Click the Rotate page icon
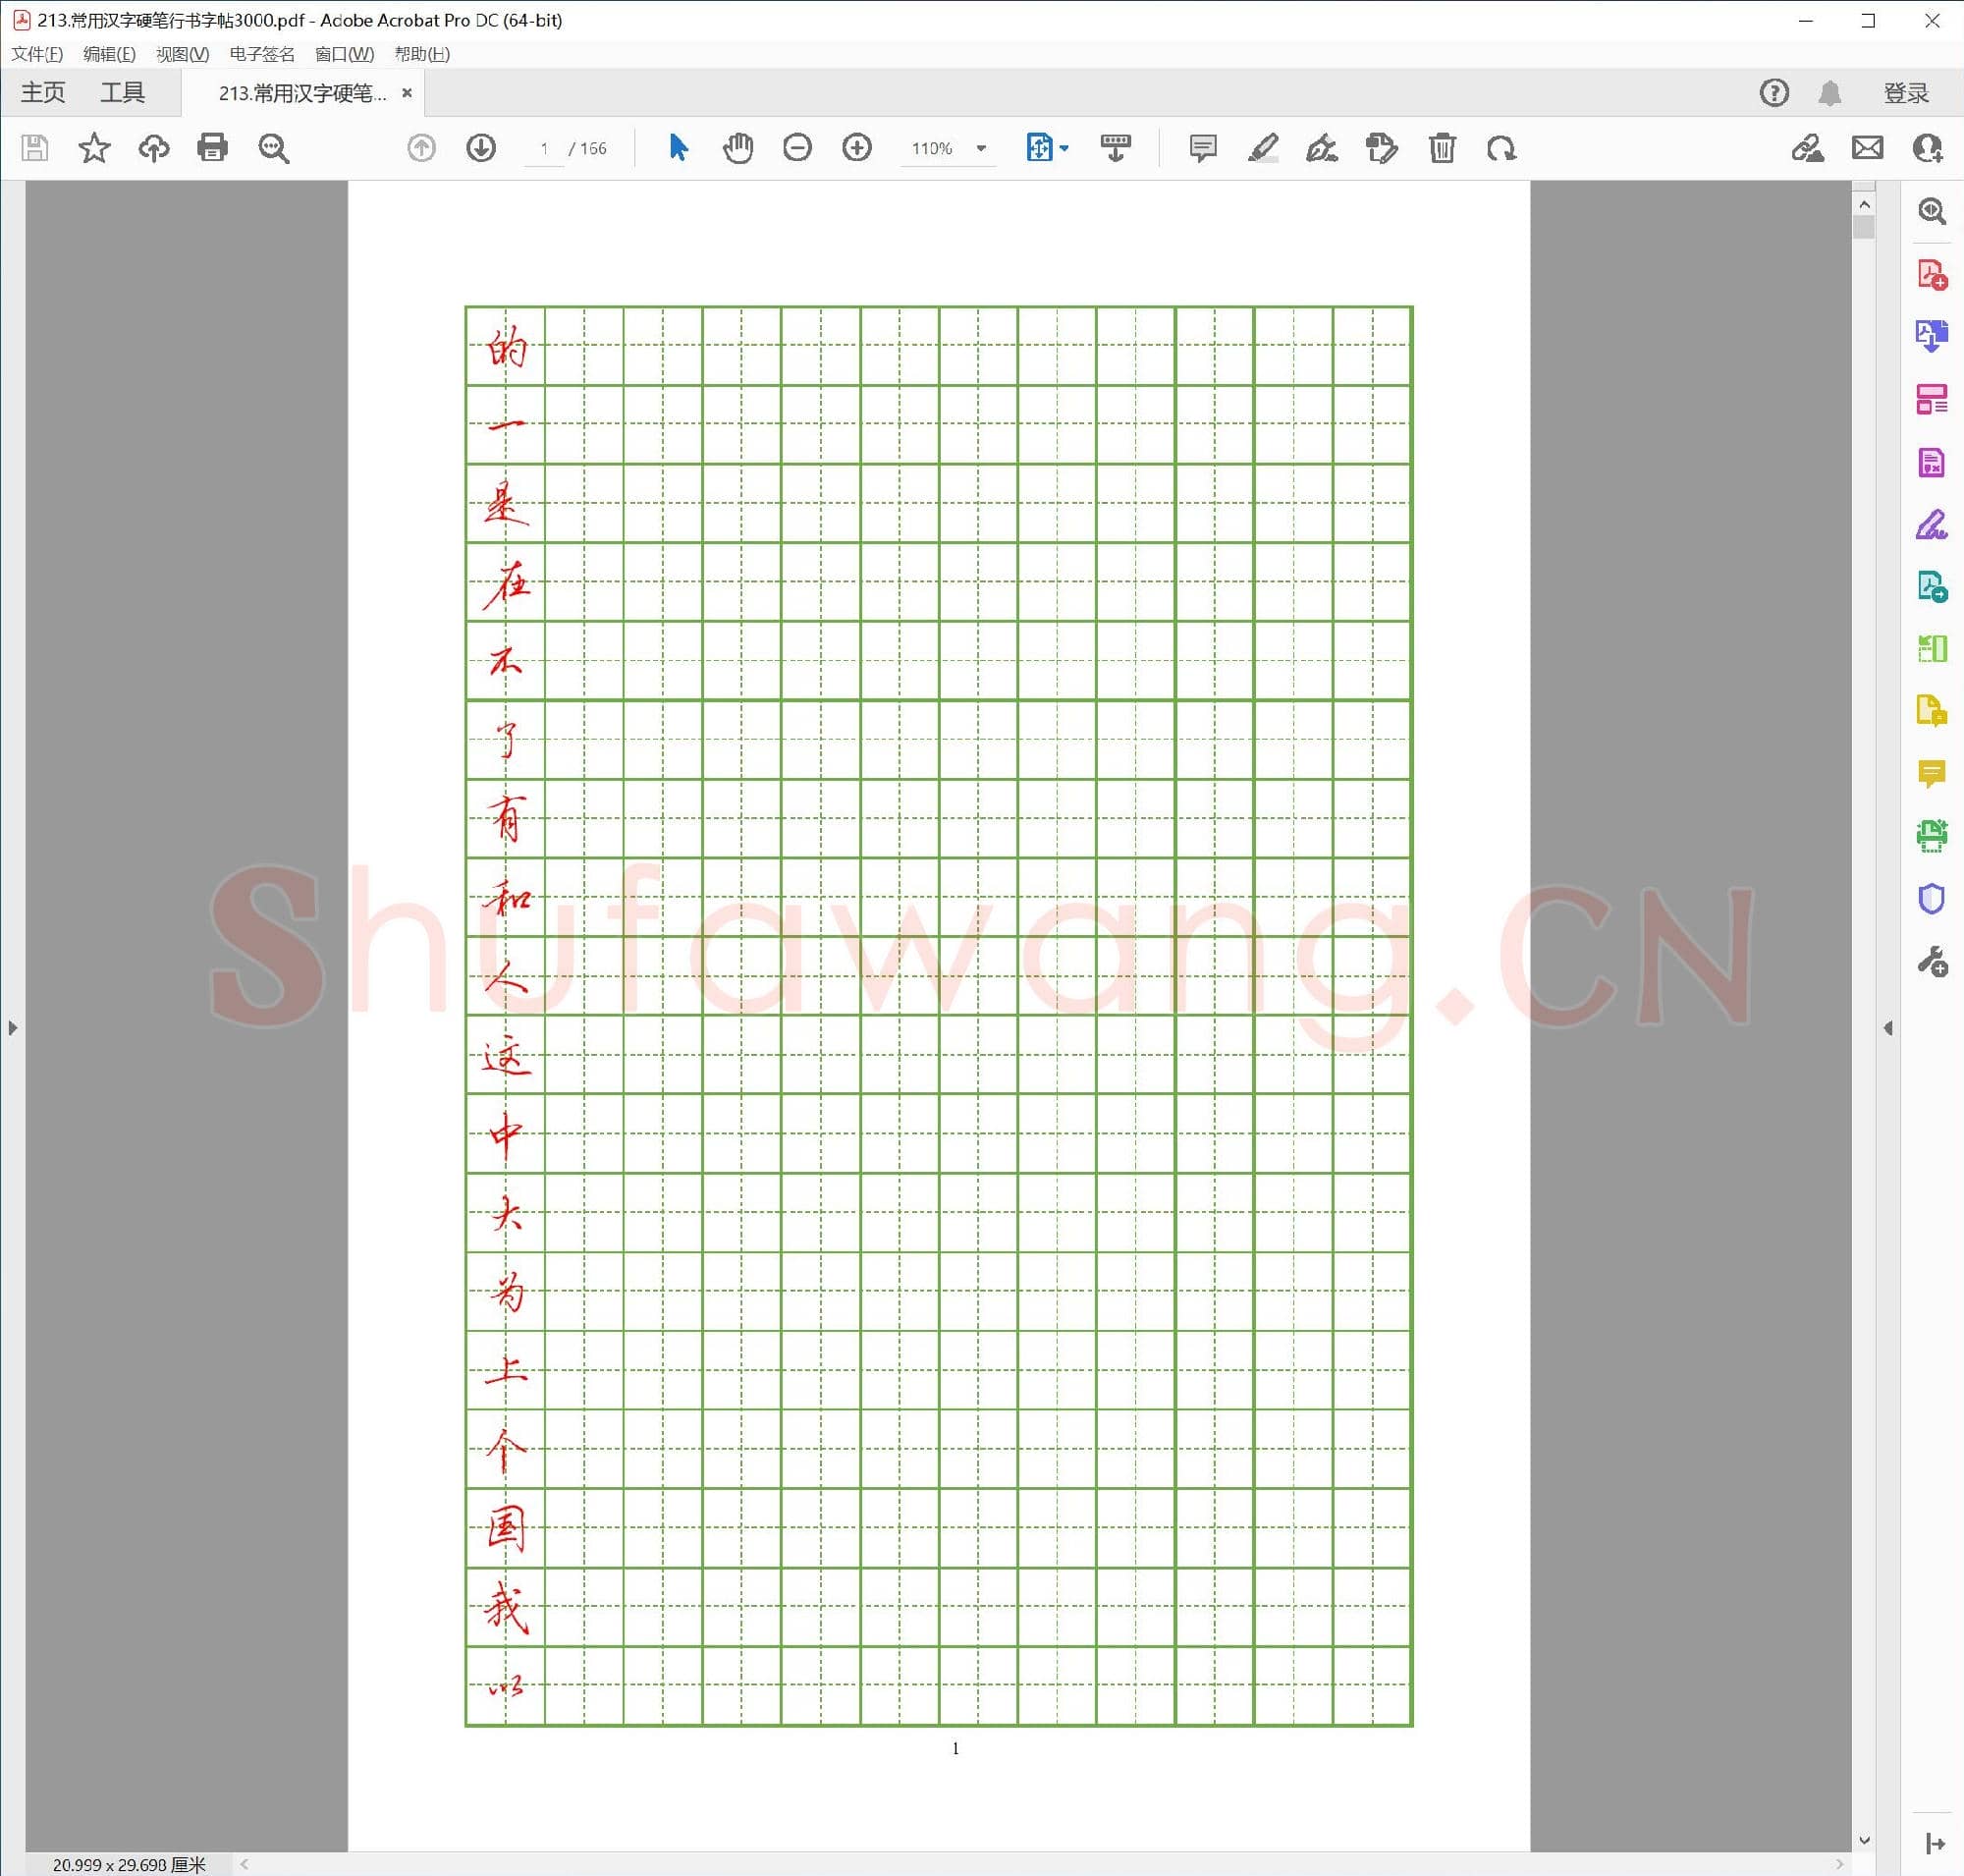The image size is (1964, 1876). point(1501,148)
